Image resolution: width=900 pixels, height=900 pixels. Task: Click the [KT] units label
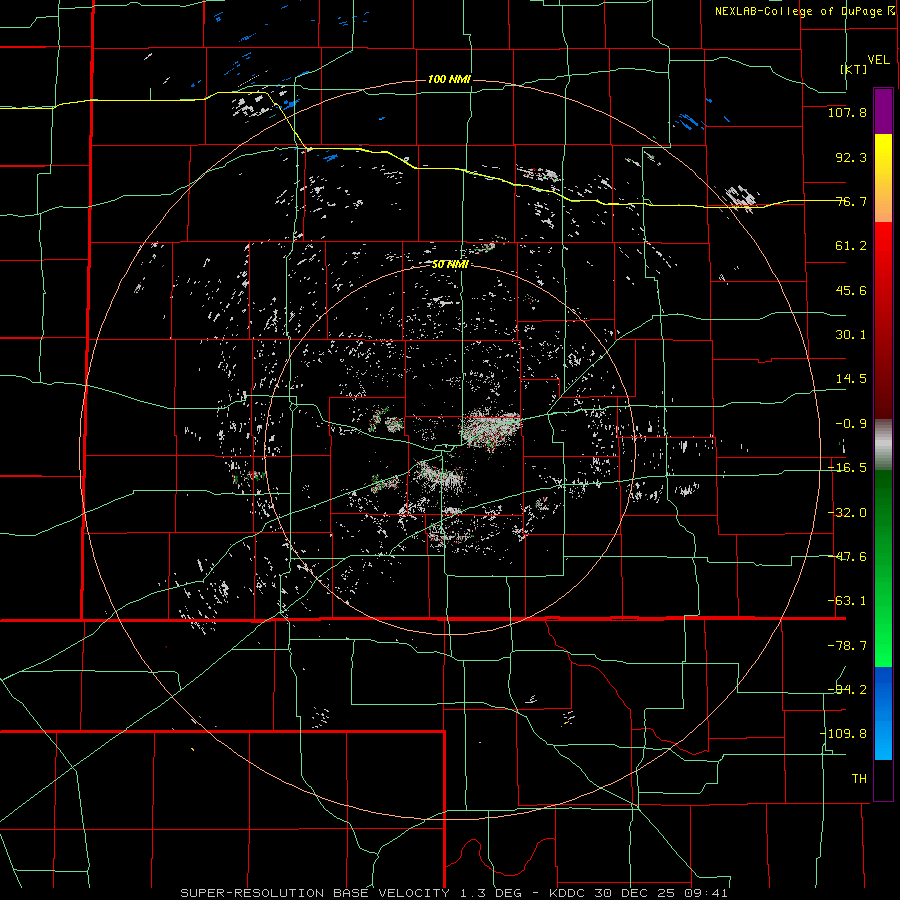click(854, 69)
